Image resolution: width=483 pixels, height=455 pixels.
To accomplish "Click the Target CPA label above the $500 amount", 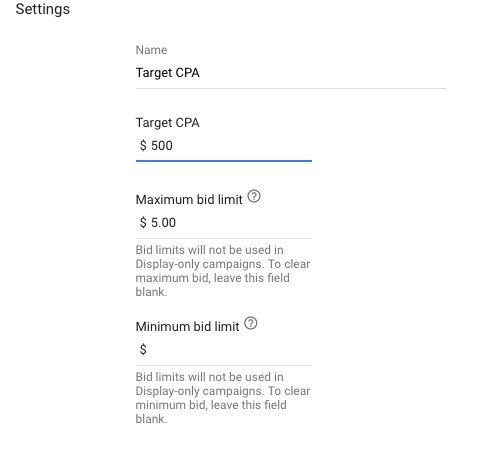I will [168, 123].
